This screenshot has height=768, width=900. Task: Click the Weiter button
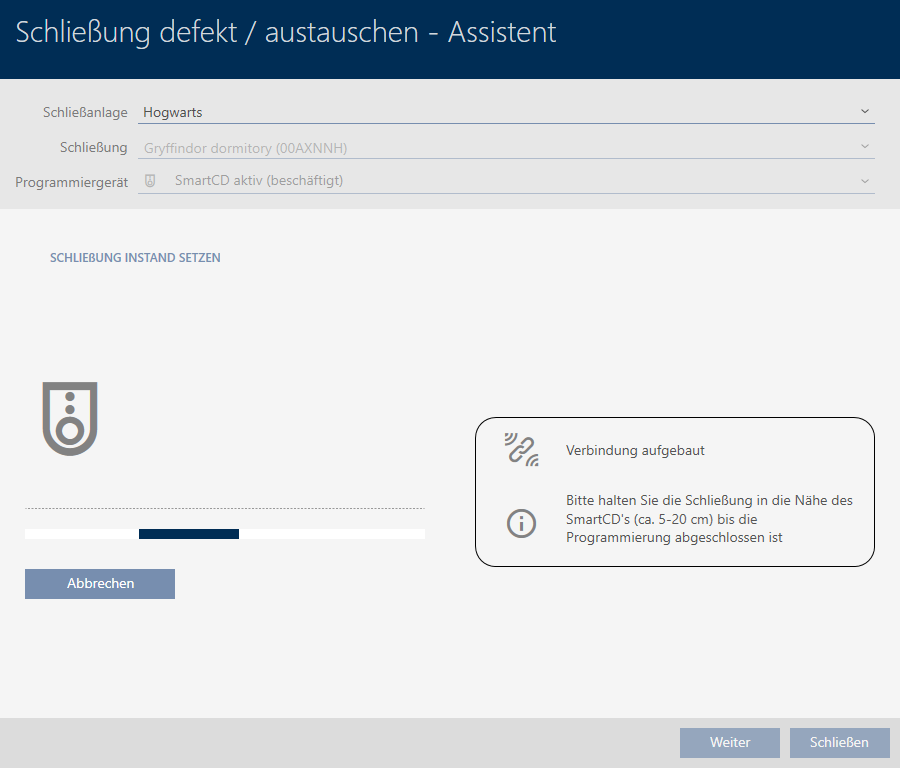click(x=729, y=742)
